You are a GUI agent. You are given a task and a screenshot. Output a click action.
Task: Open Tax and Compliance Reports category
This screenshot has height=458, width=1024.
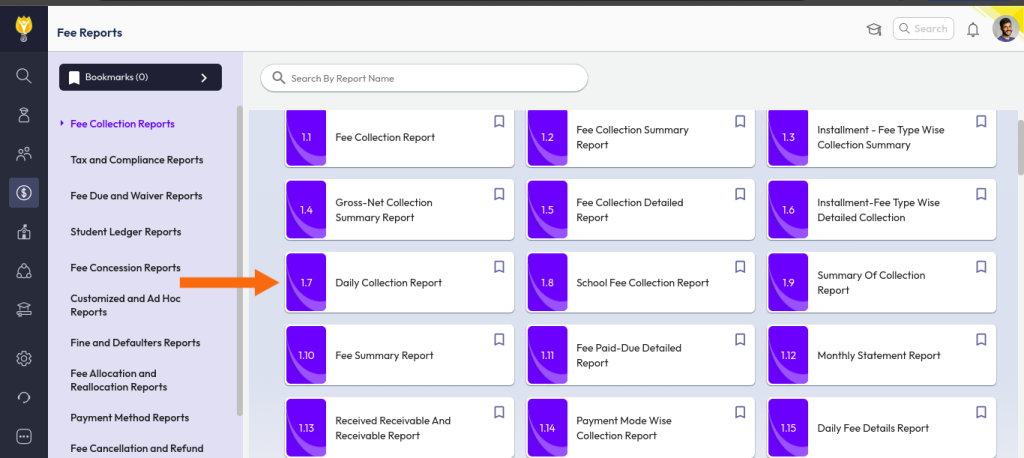pyautogui.click(x=136, y=160)
